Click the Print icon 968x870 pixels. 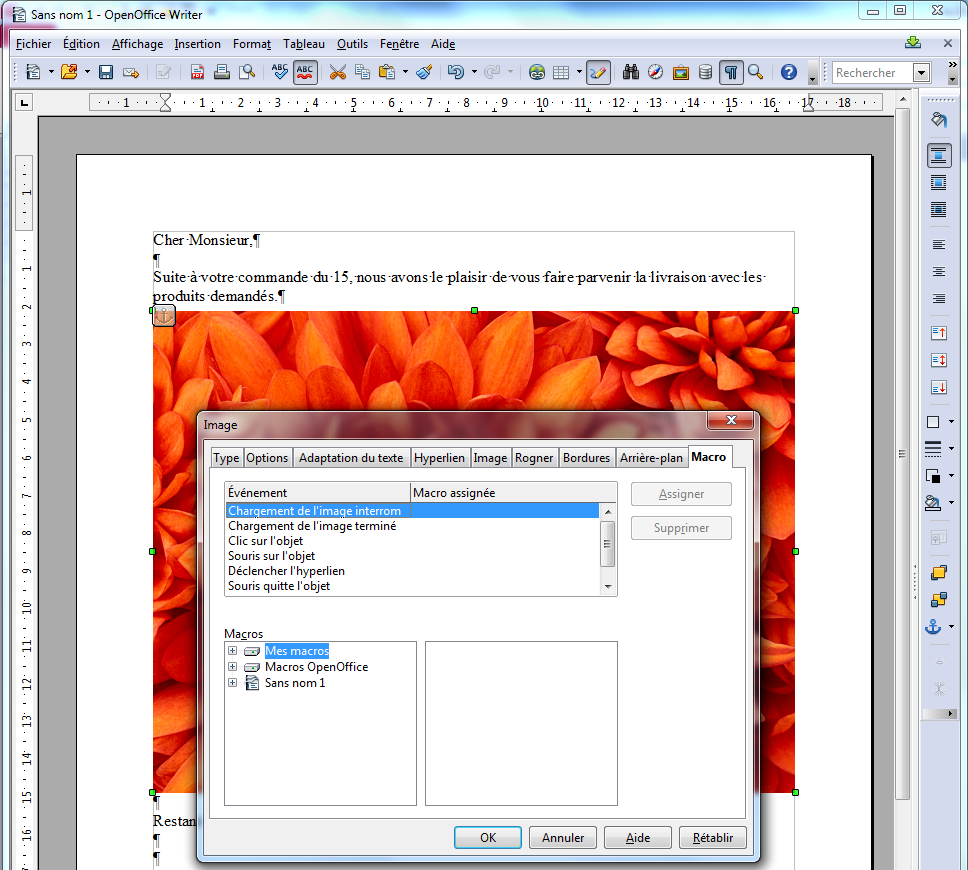(x=222, y=72)
